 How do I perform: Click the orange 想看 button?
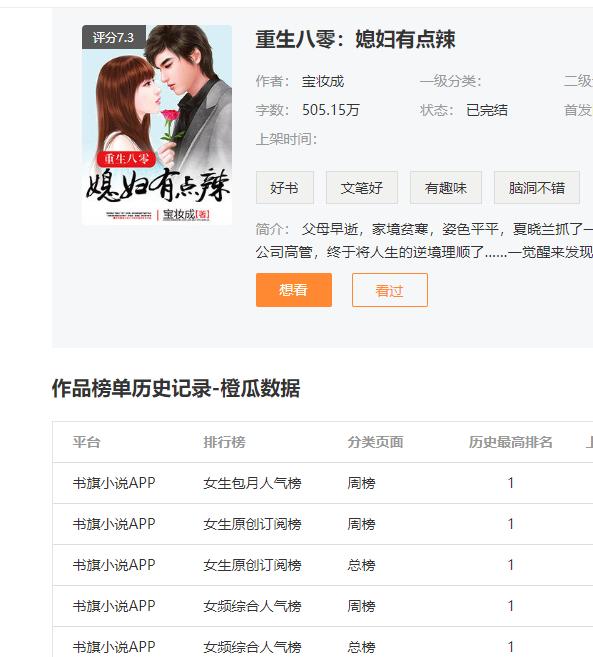point(293,290)
